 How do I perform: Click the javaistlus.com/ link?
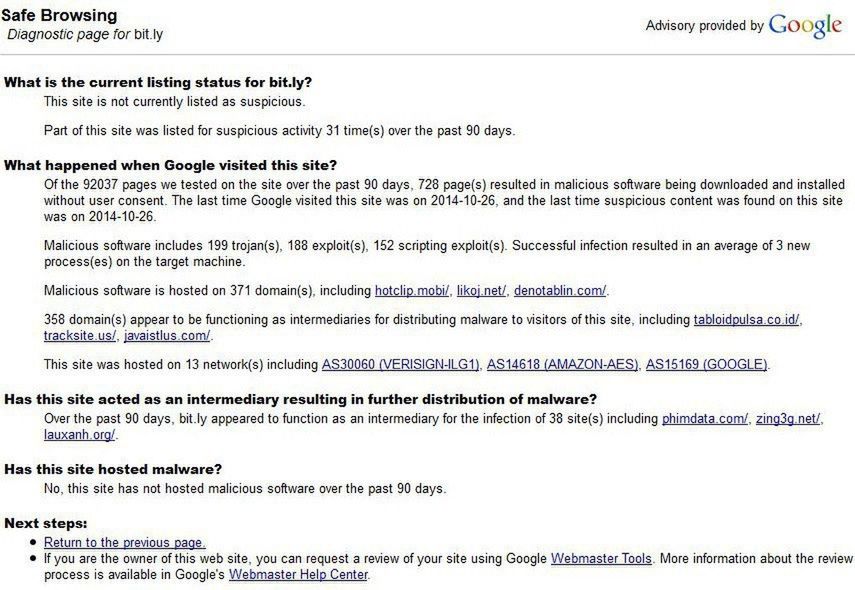167,336
